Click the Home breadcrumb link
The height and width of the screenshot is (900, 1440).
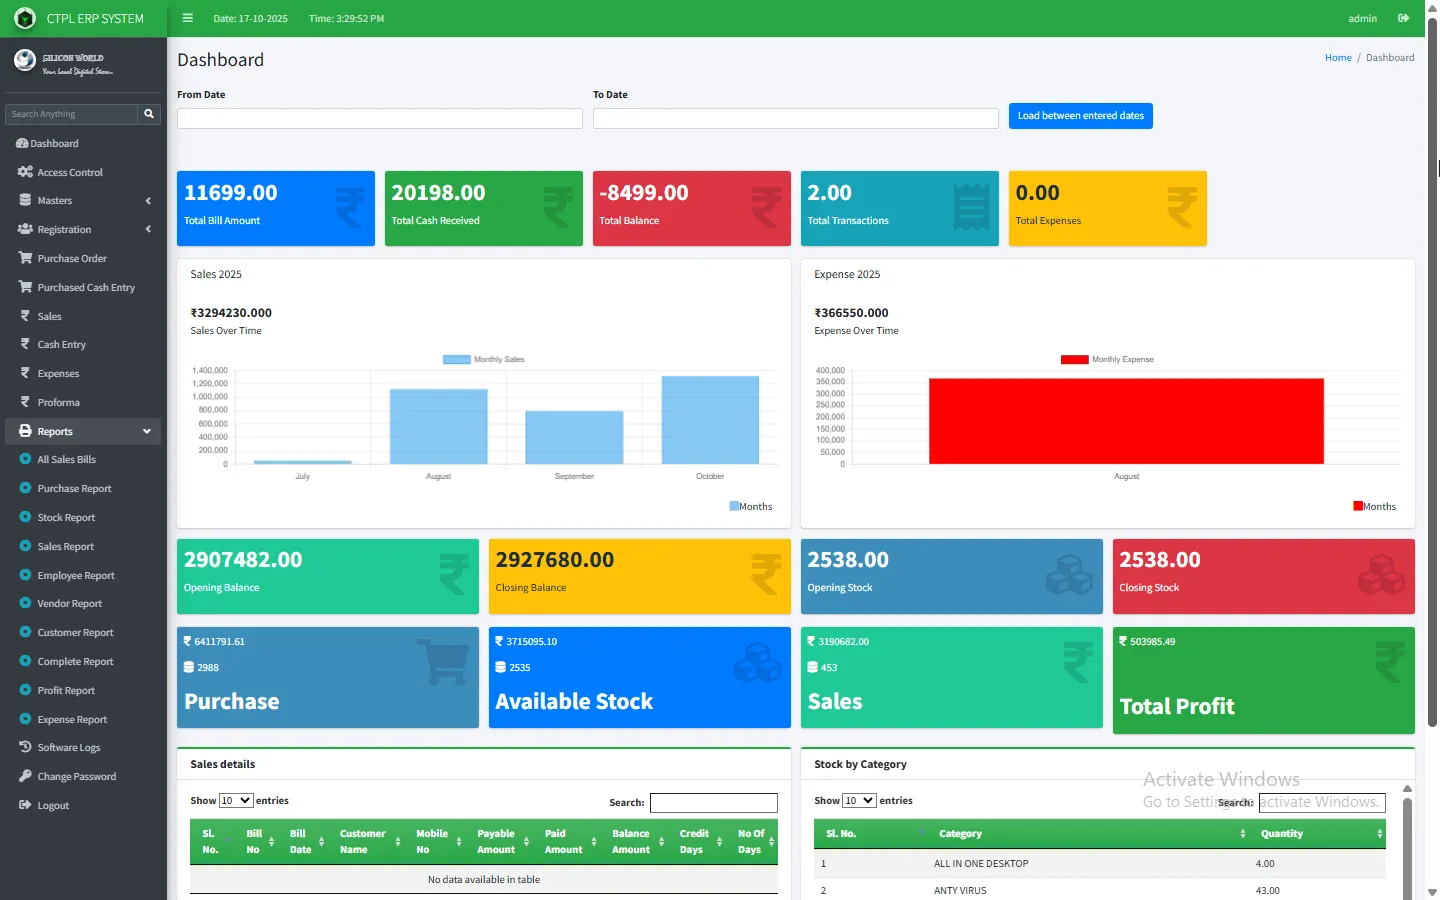[1337, 58]
